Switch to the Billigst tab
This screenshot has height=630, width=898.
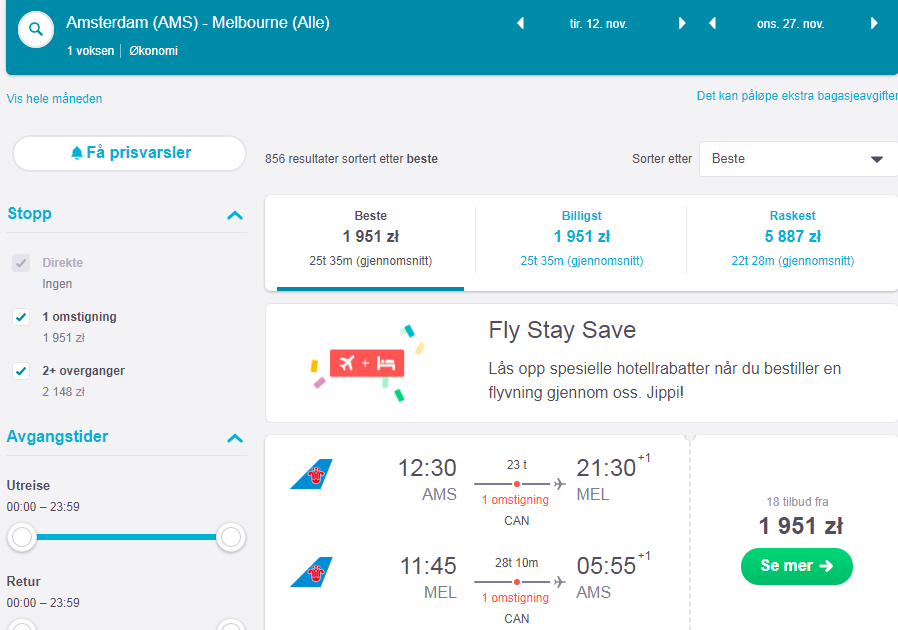581,239
